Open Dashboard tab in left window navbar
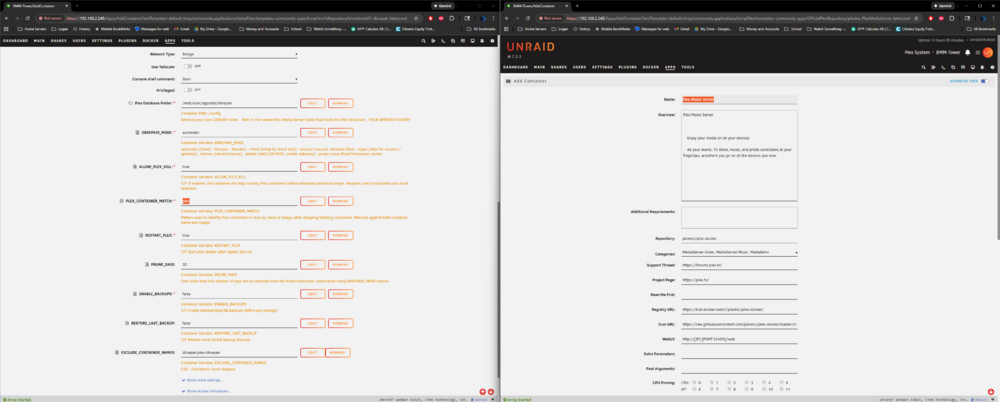This screenshot has width=1000, height=402. [x=15, y=41]
